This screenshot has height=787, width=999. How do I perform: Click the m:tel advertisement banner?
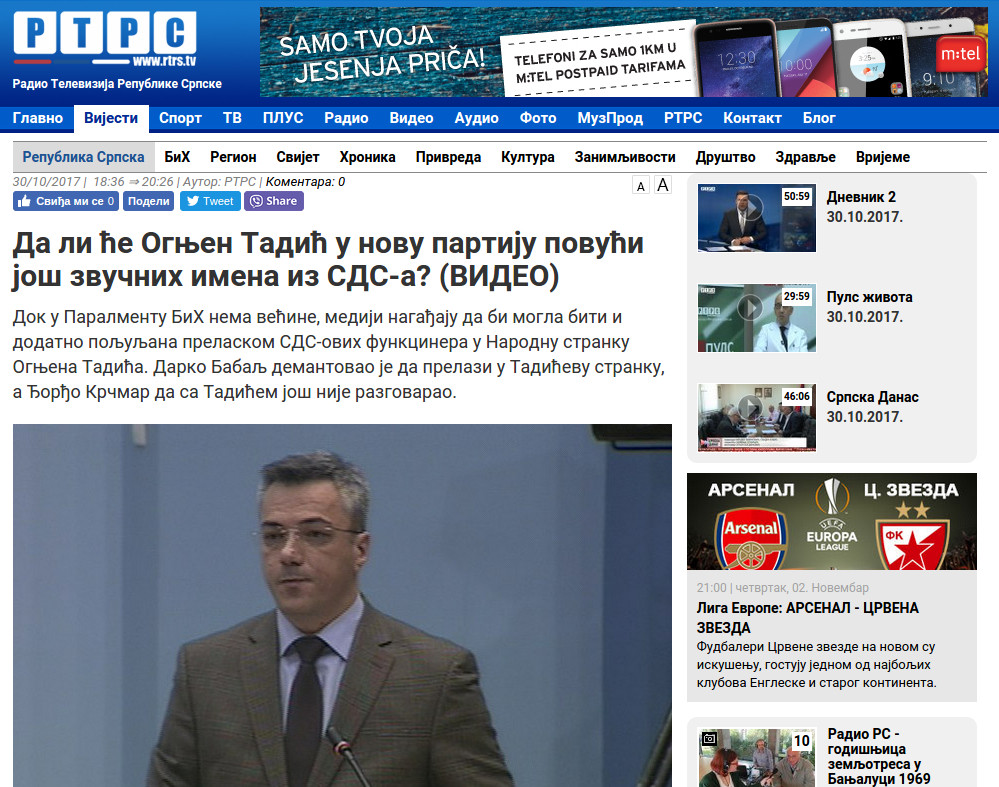tap(628, 49)
